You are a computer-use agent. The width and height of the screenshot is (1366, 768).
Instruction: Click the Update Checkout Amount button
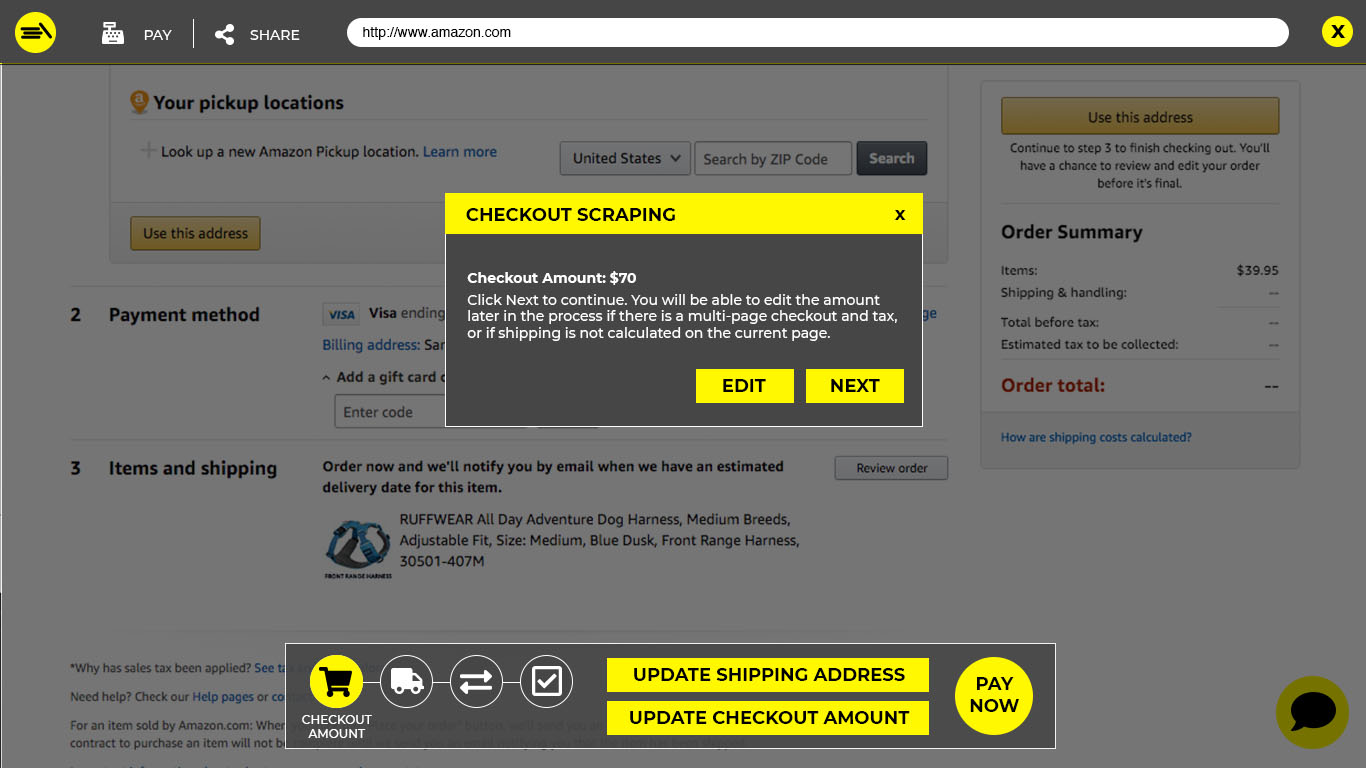767,718
